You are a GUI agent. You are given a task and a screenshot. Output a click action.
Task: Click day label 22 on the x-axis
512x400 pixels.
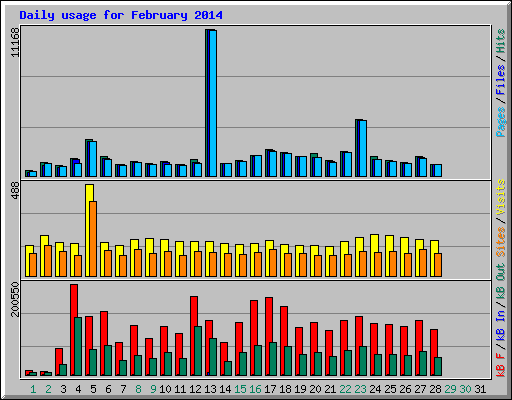click(345, 389)
